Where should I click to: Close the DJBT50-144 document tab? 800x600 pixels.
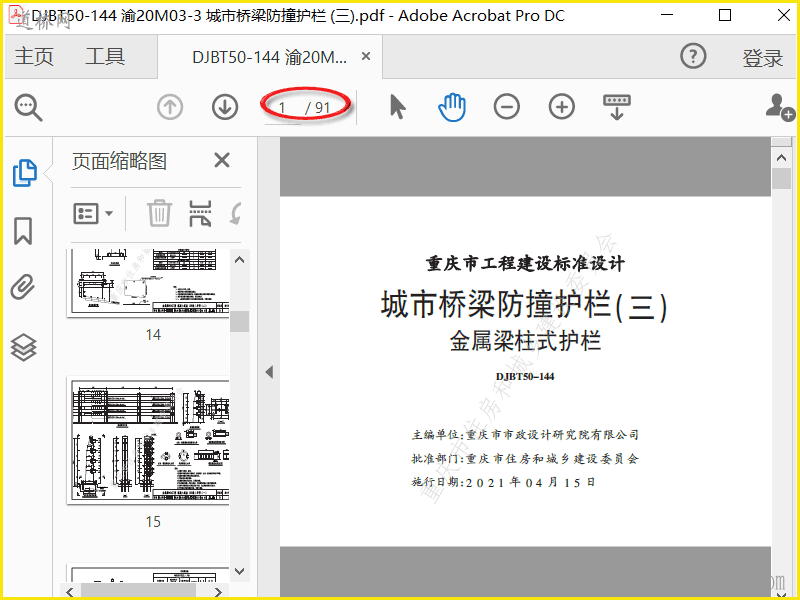[x=366, y=56]
